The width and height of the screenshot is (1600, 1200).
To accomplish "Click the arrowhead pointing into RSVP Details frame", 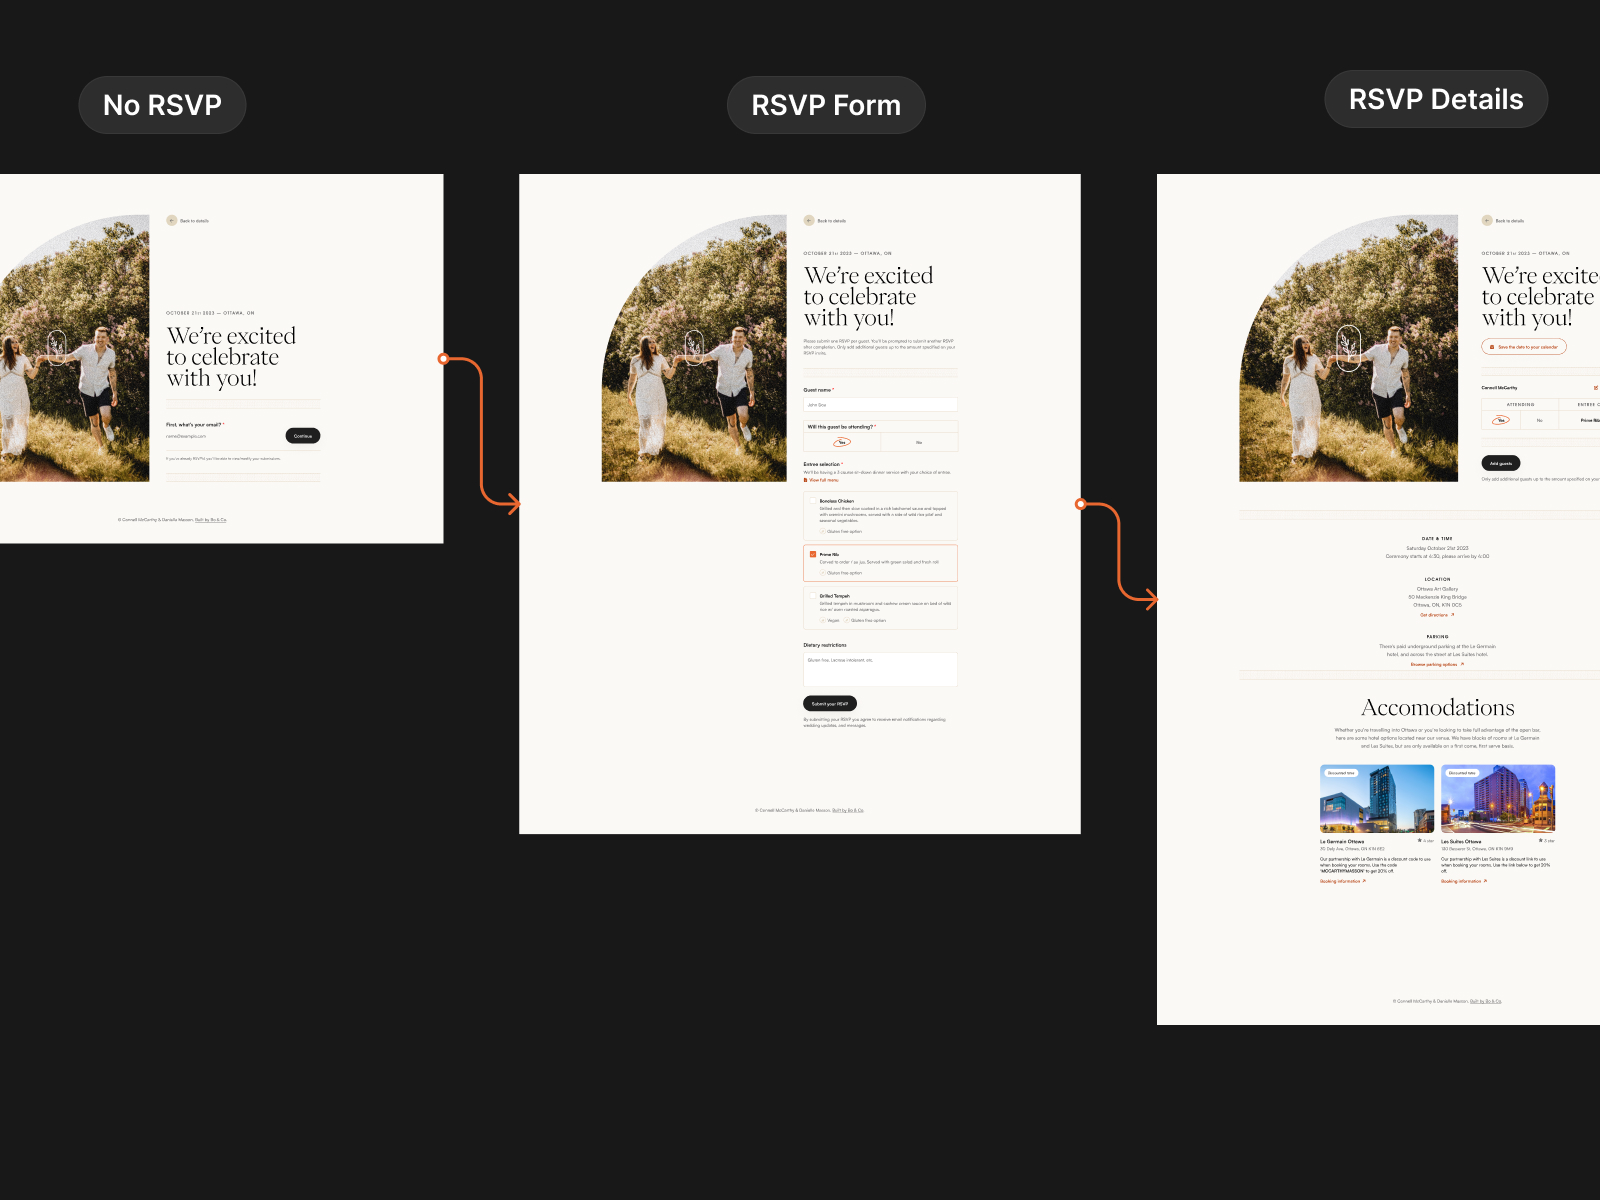I will pyautogui.click(x=1151, y=600).
